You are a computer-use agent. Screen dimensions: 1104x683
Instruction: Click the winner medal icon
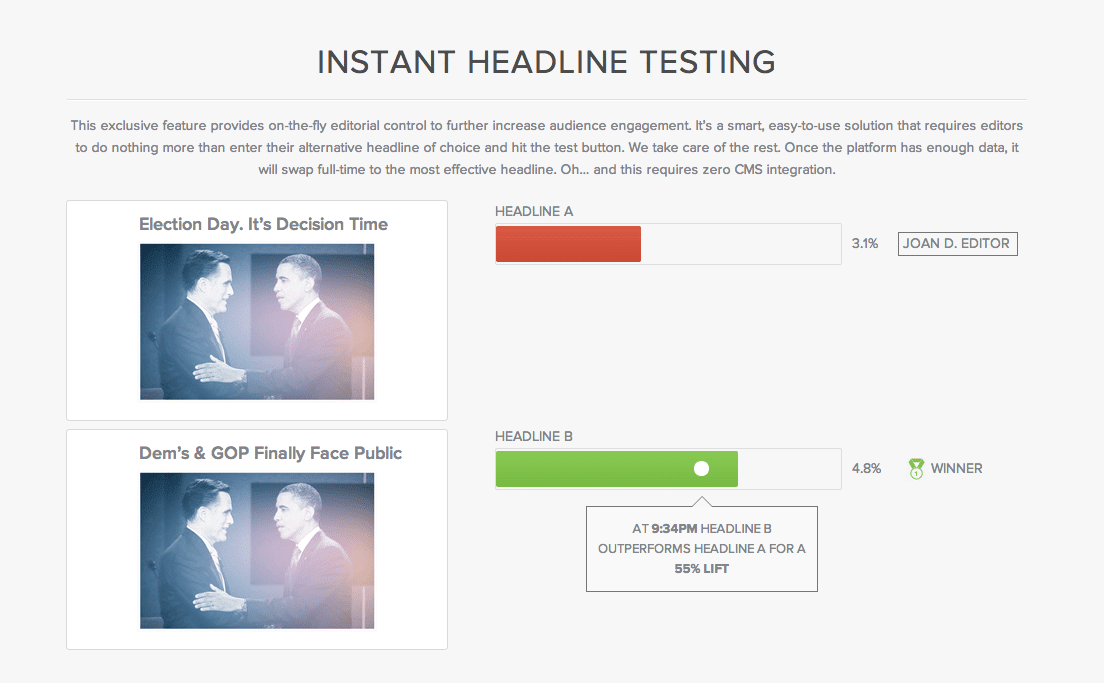(916, 468)
